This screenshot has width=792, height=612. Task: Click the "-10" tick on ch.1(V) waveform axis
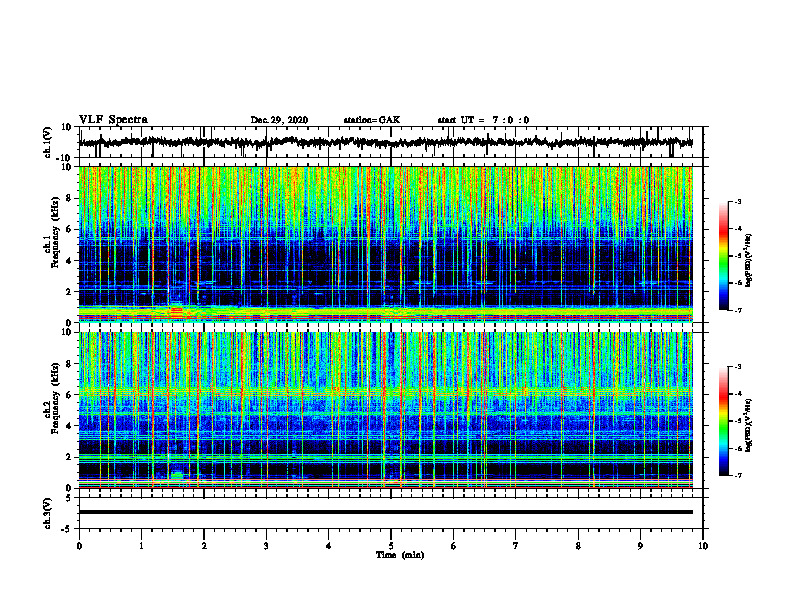65,158
